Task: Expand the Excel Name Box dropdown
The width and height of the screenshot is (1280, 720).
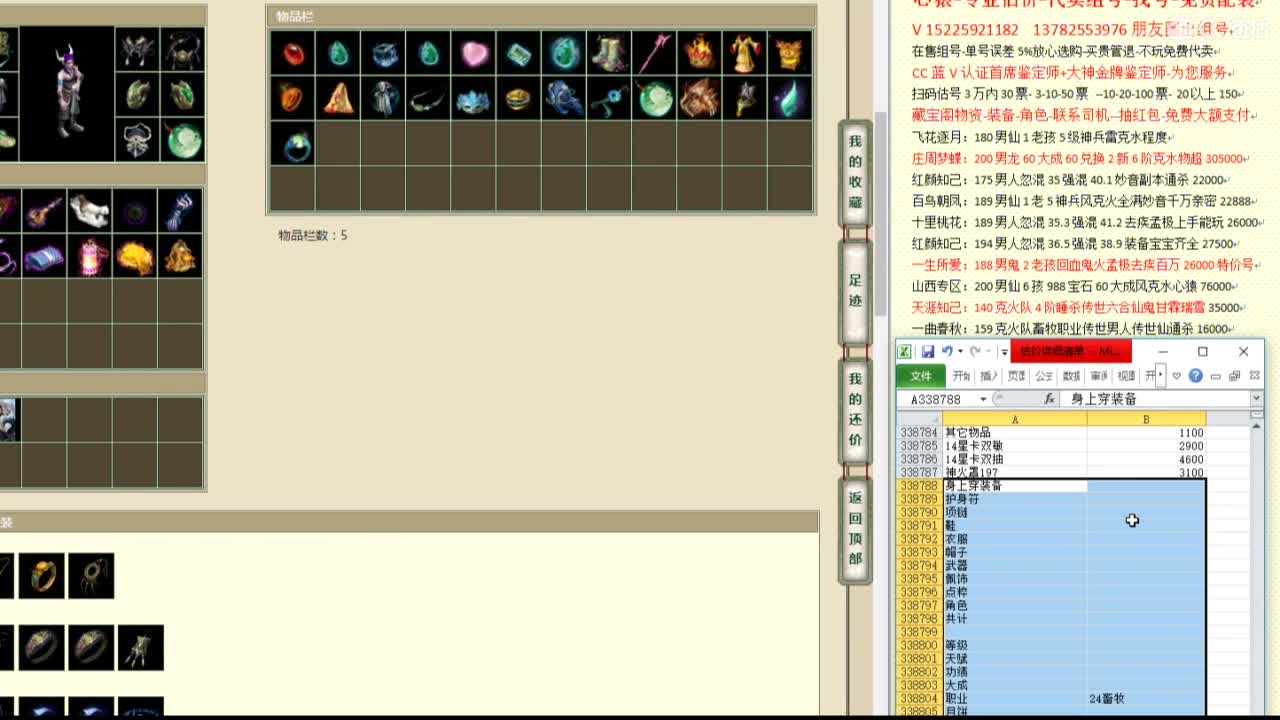Action: pos(983,399)
